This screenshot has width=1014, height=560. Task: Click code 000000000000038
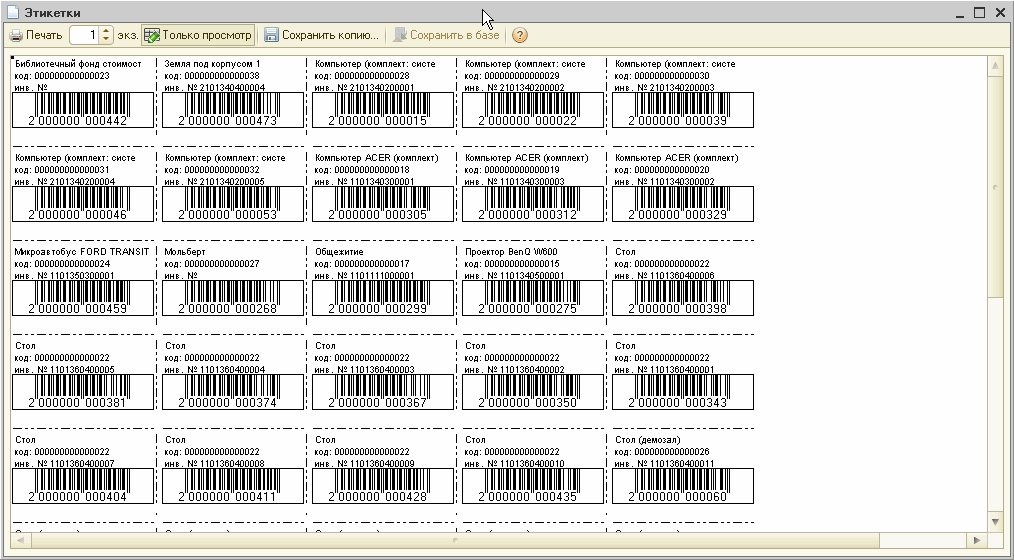[x=222, y=76]
